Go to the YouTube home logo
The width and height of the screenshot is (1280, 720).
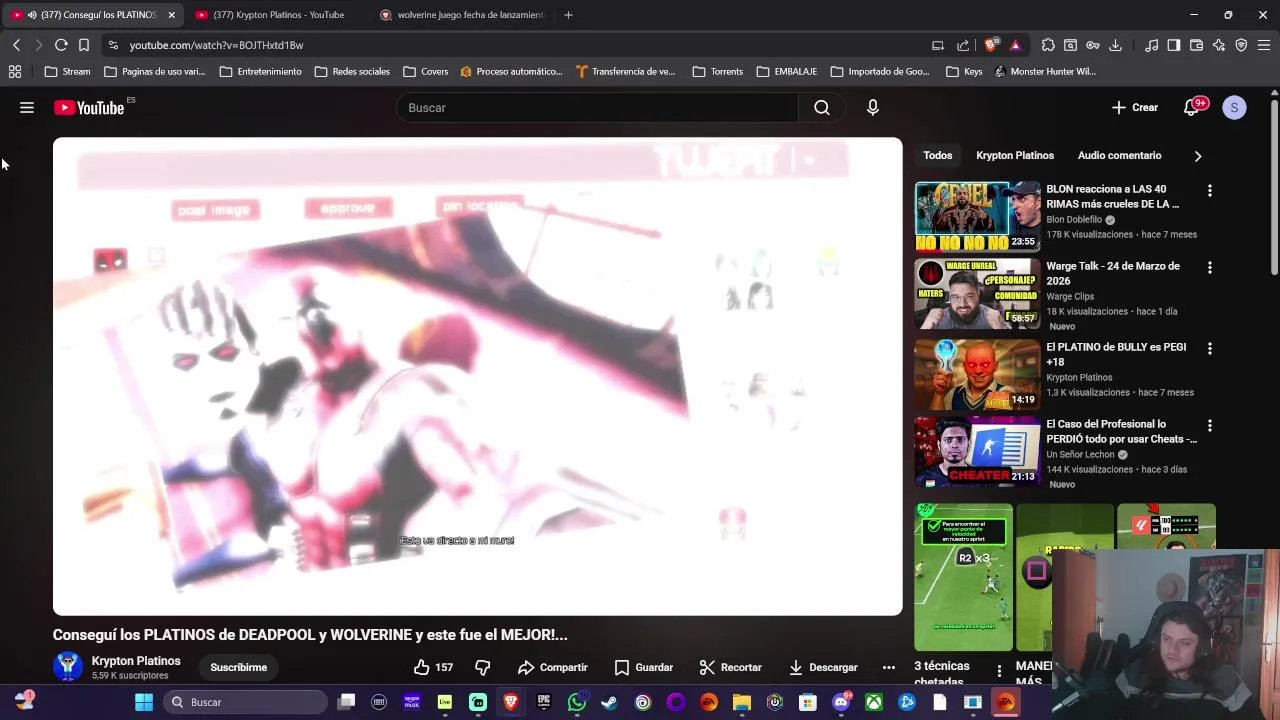88,107
